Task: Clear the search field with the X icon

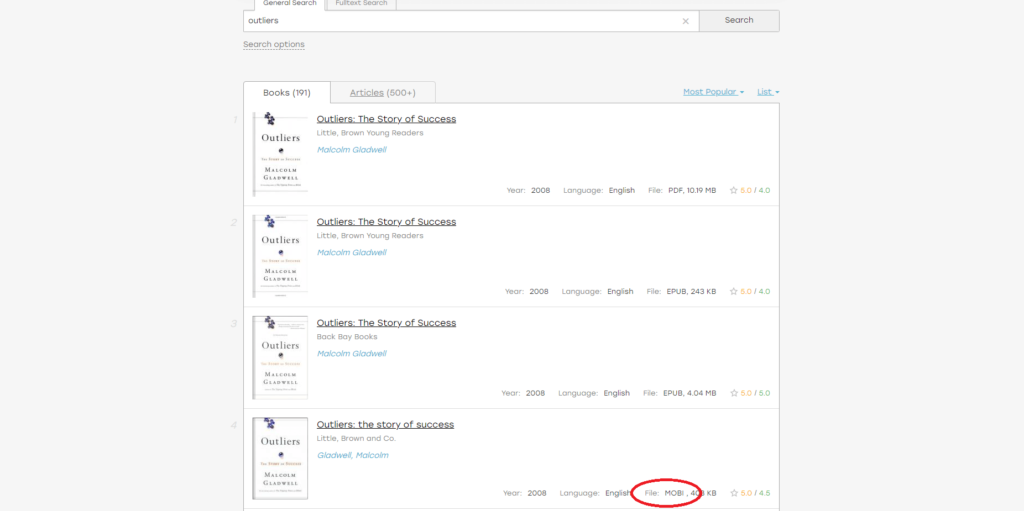Action: coord(685,21)
